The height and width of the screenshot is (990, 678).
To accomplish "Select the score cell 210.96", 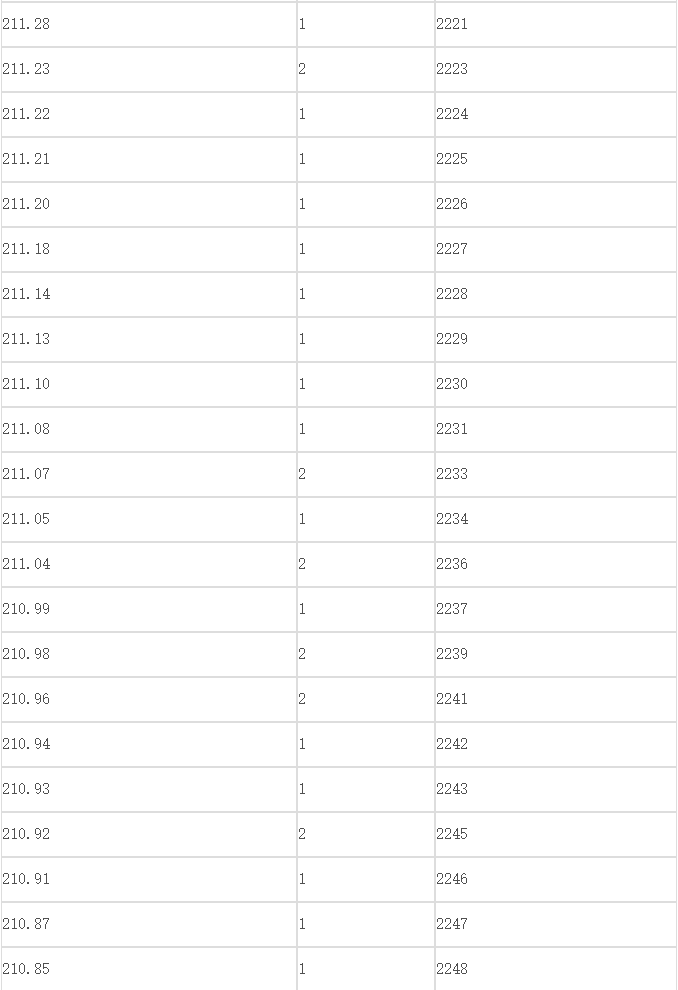I will coord(149,699).
